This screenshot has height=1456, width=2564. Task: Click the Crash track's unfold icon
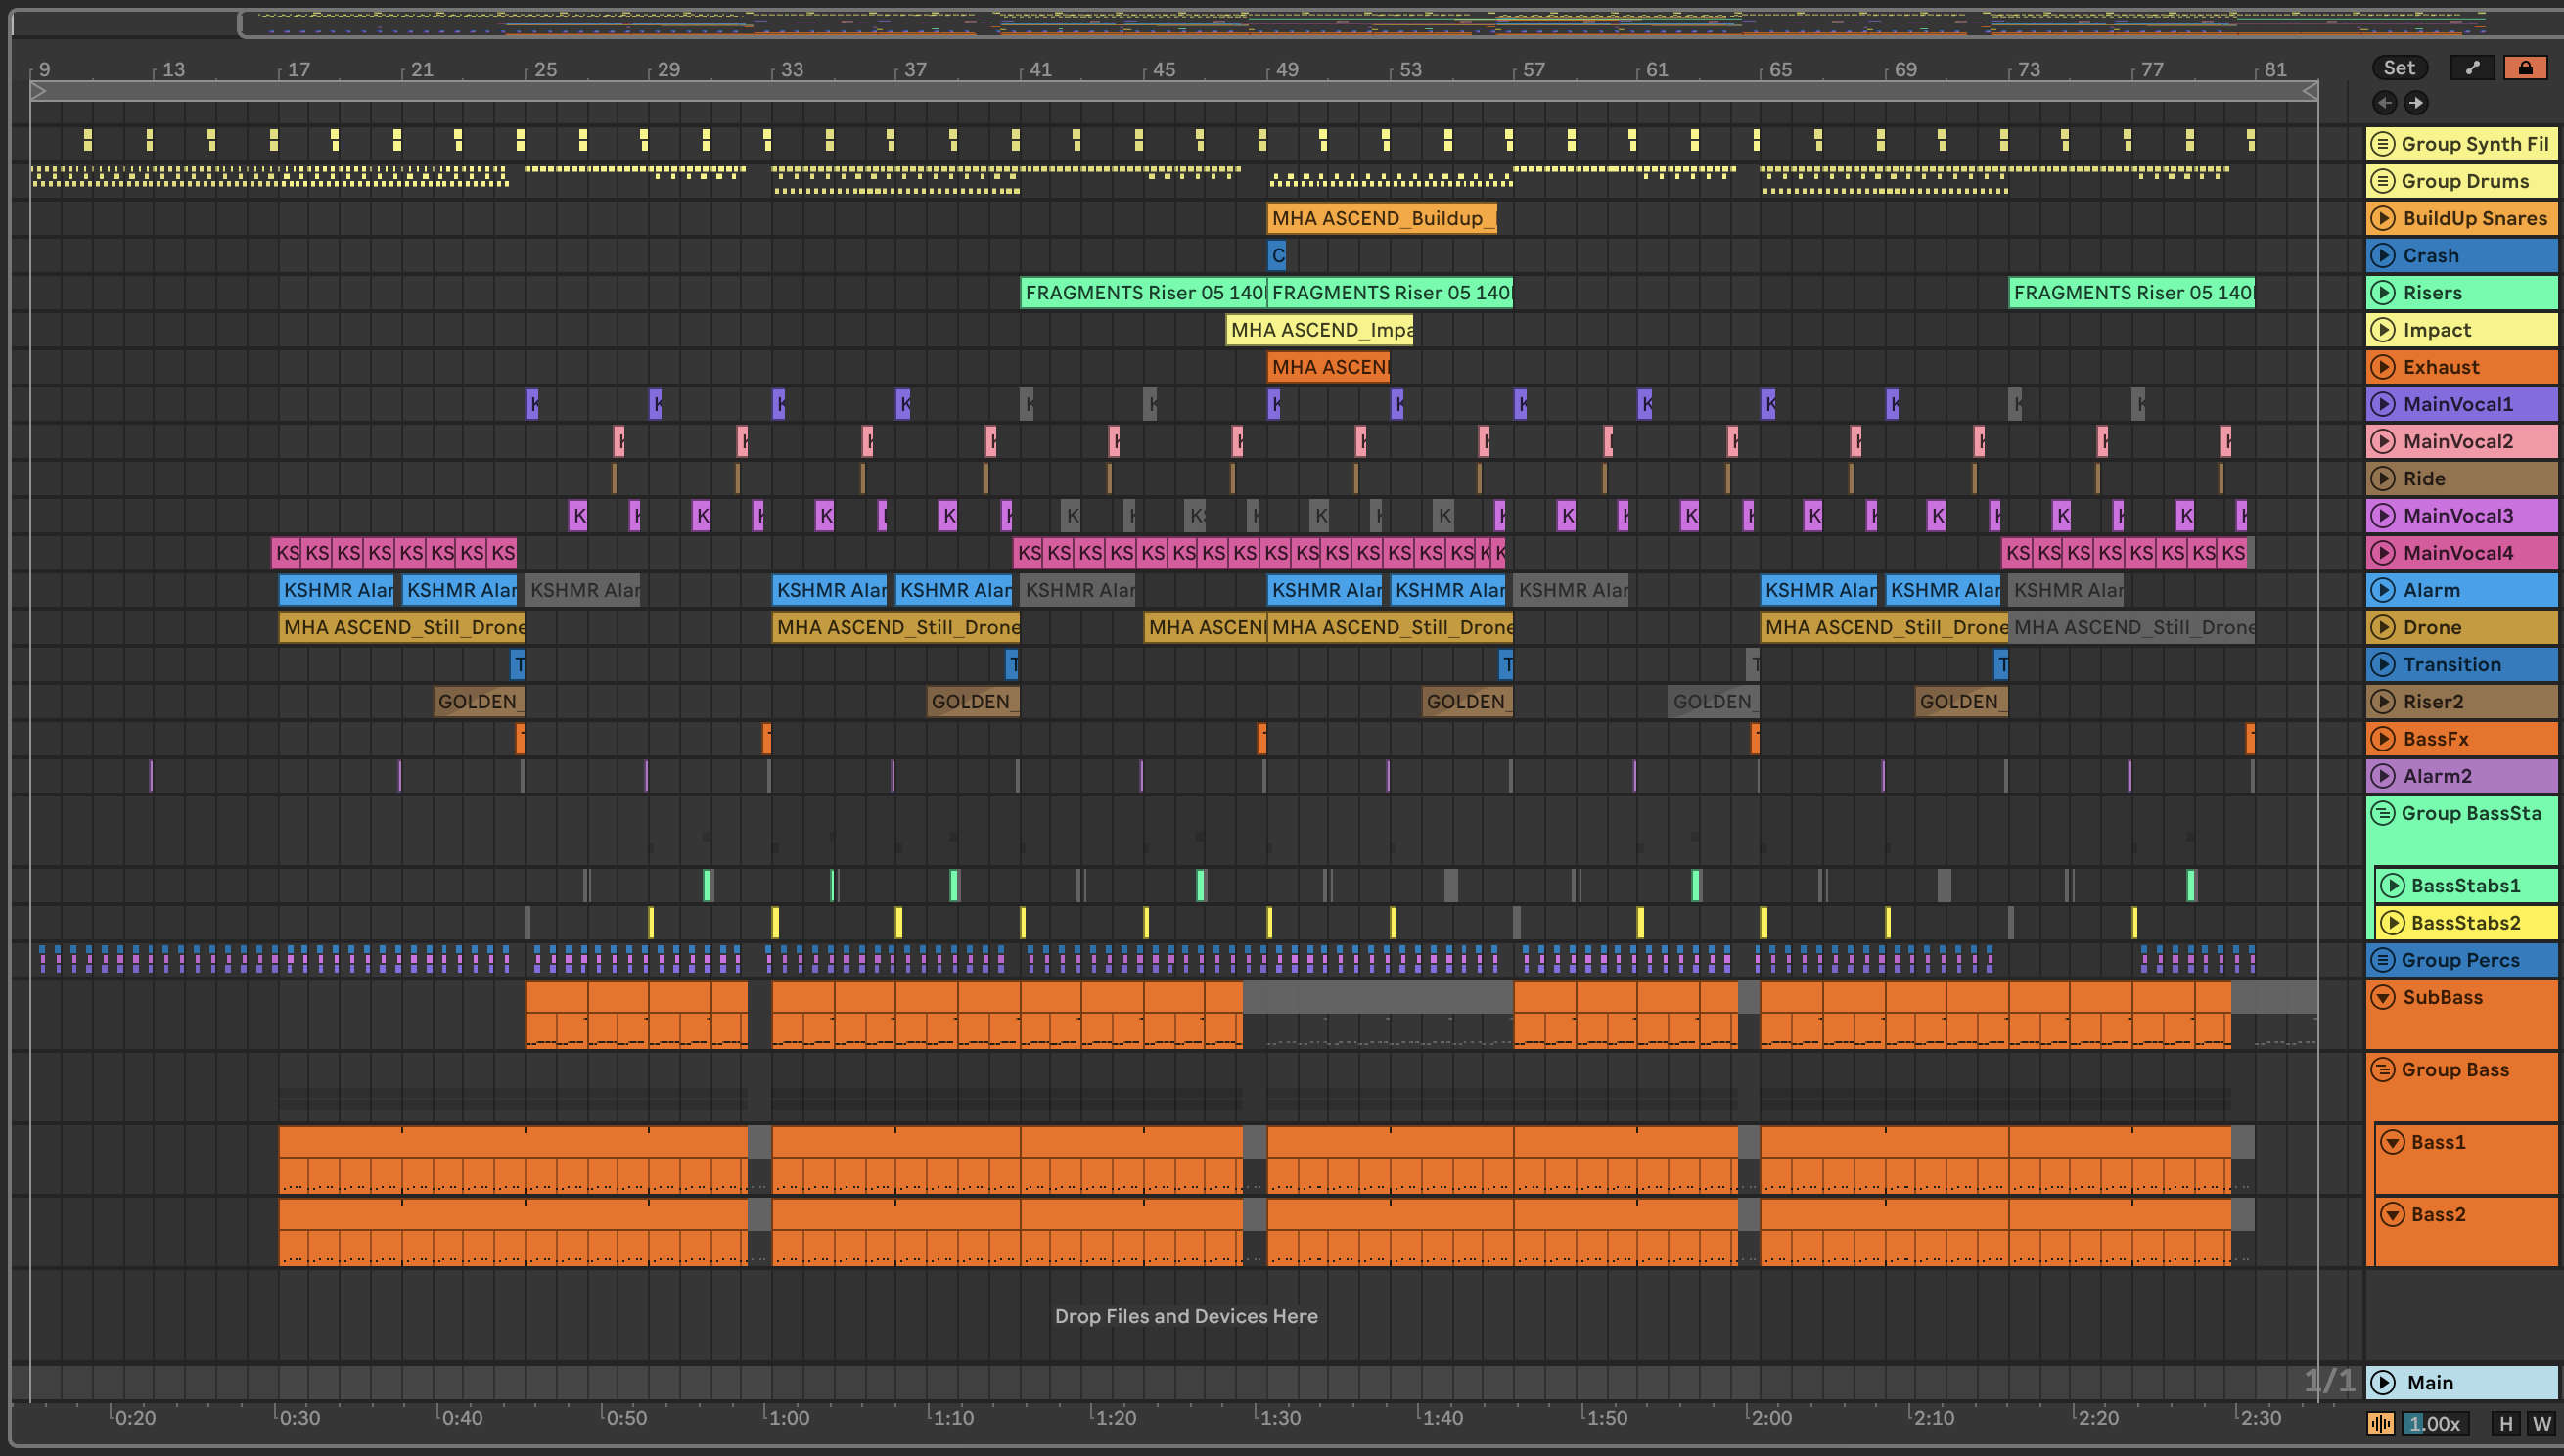[2383, 255]
